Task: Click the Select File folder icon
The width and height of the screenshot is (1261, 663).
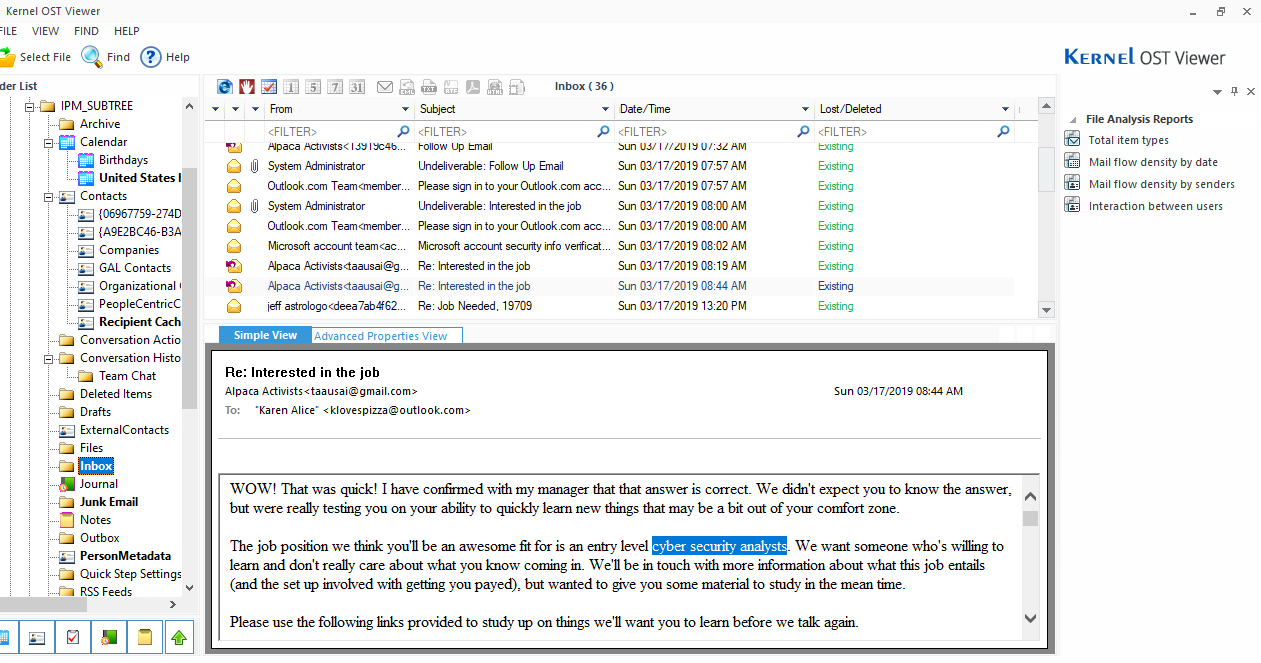Action: click(6, 57)
